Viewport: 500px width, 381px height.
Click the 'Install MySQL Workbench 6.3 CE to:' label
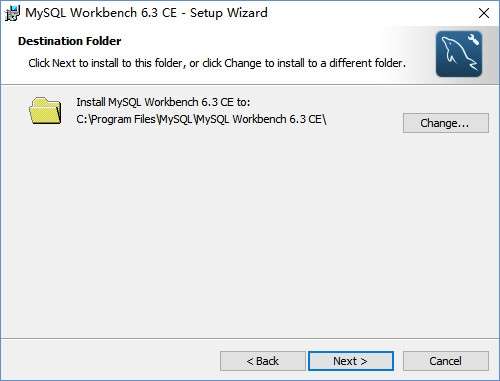point(163,102)
